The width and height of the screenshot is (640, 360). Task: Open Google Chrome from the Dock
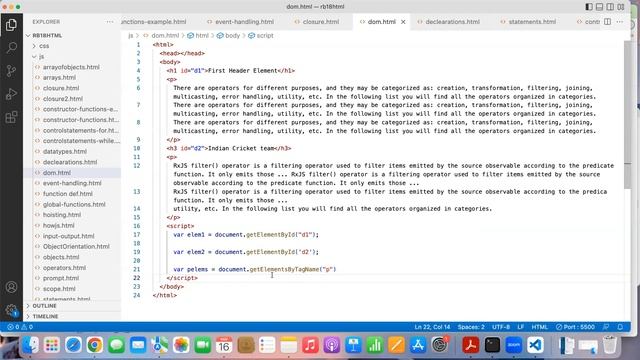pyautogui.click(x=95, y=345)
